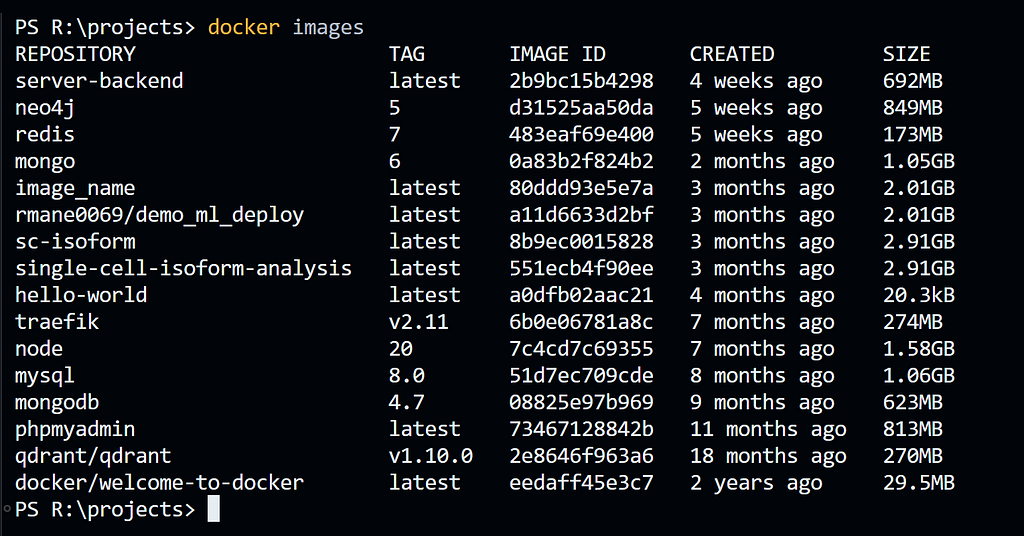The width and height of the screenshot is (1024, 536).
Task: Click the typed 'docker' command word
Action: point(244,27)
